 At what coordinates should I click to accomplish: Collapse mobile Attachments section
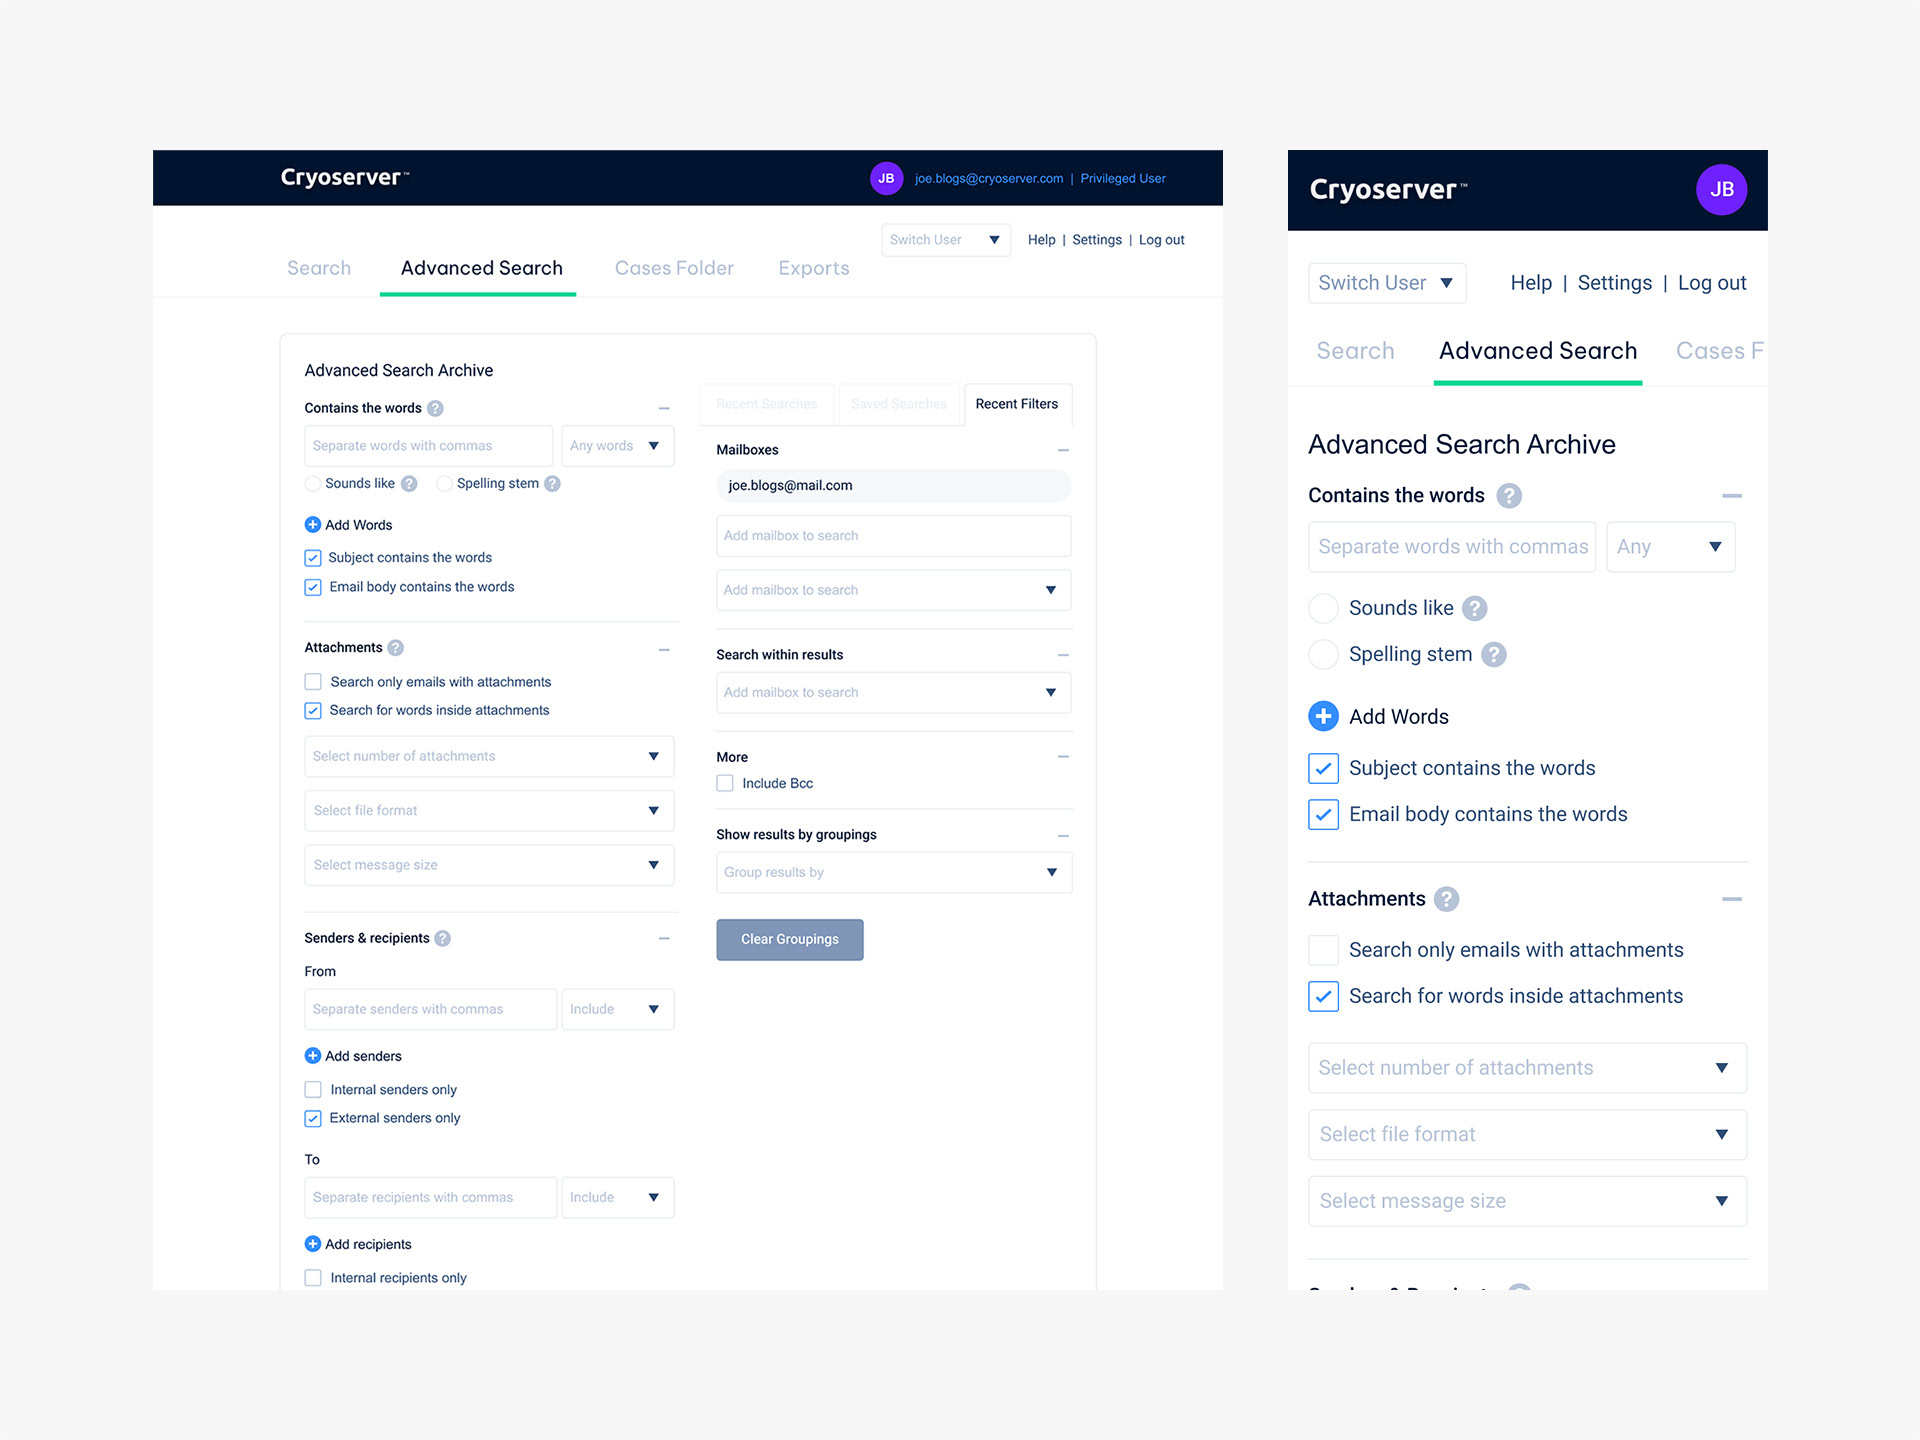tap(1732, 899)
